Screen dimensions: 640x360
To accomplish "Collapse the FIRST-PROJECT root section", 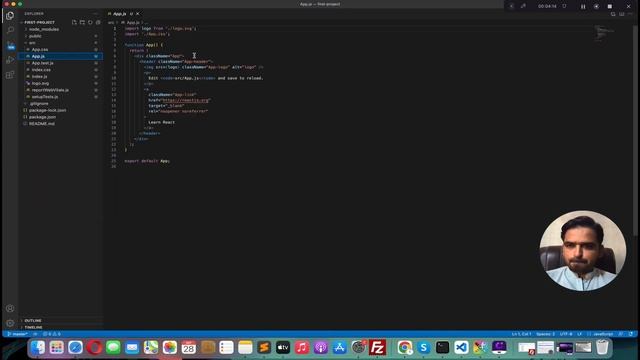I will [x=39, y=22].
